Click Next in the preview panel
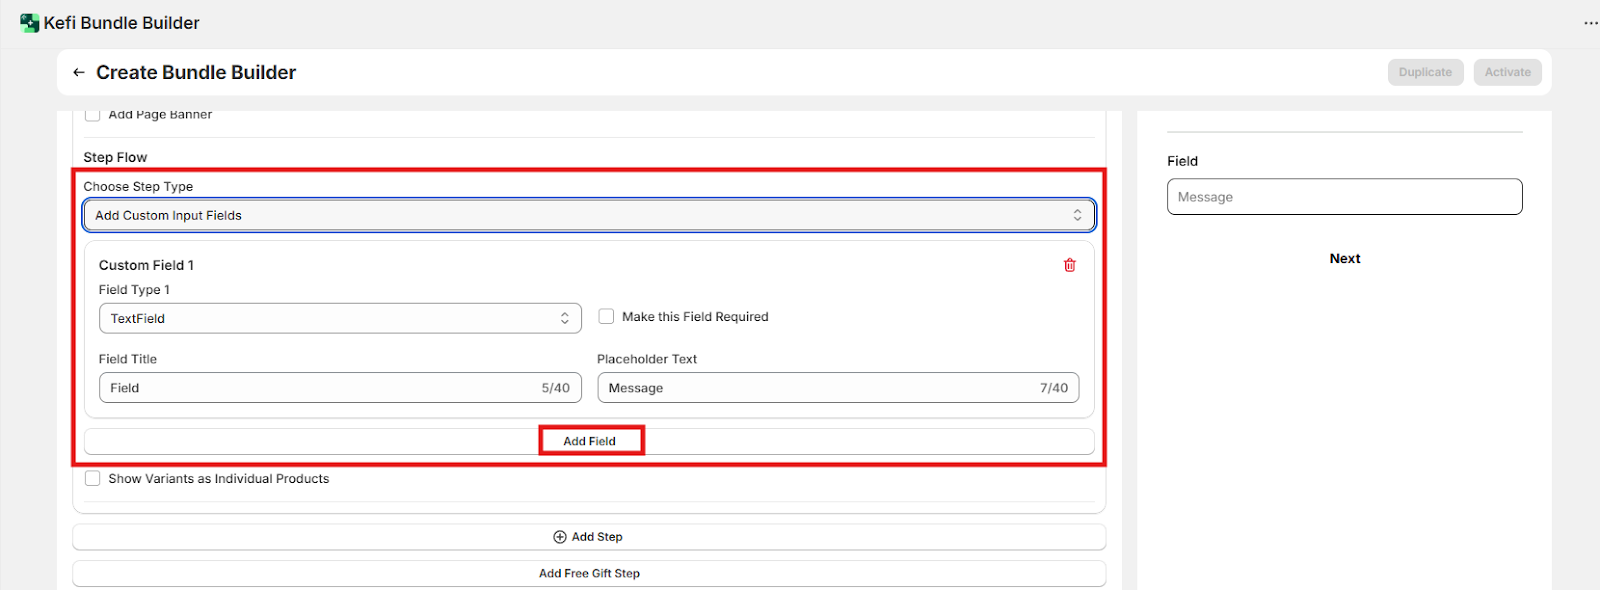The width and height of the screenshot is (1600, 590). (1344, 259)
